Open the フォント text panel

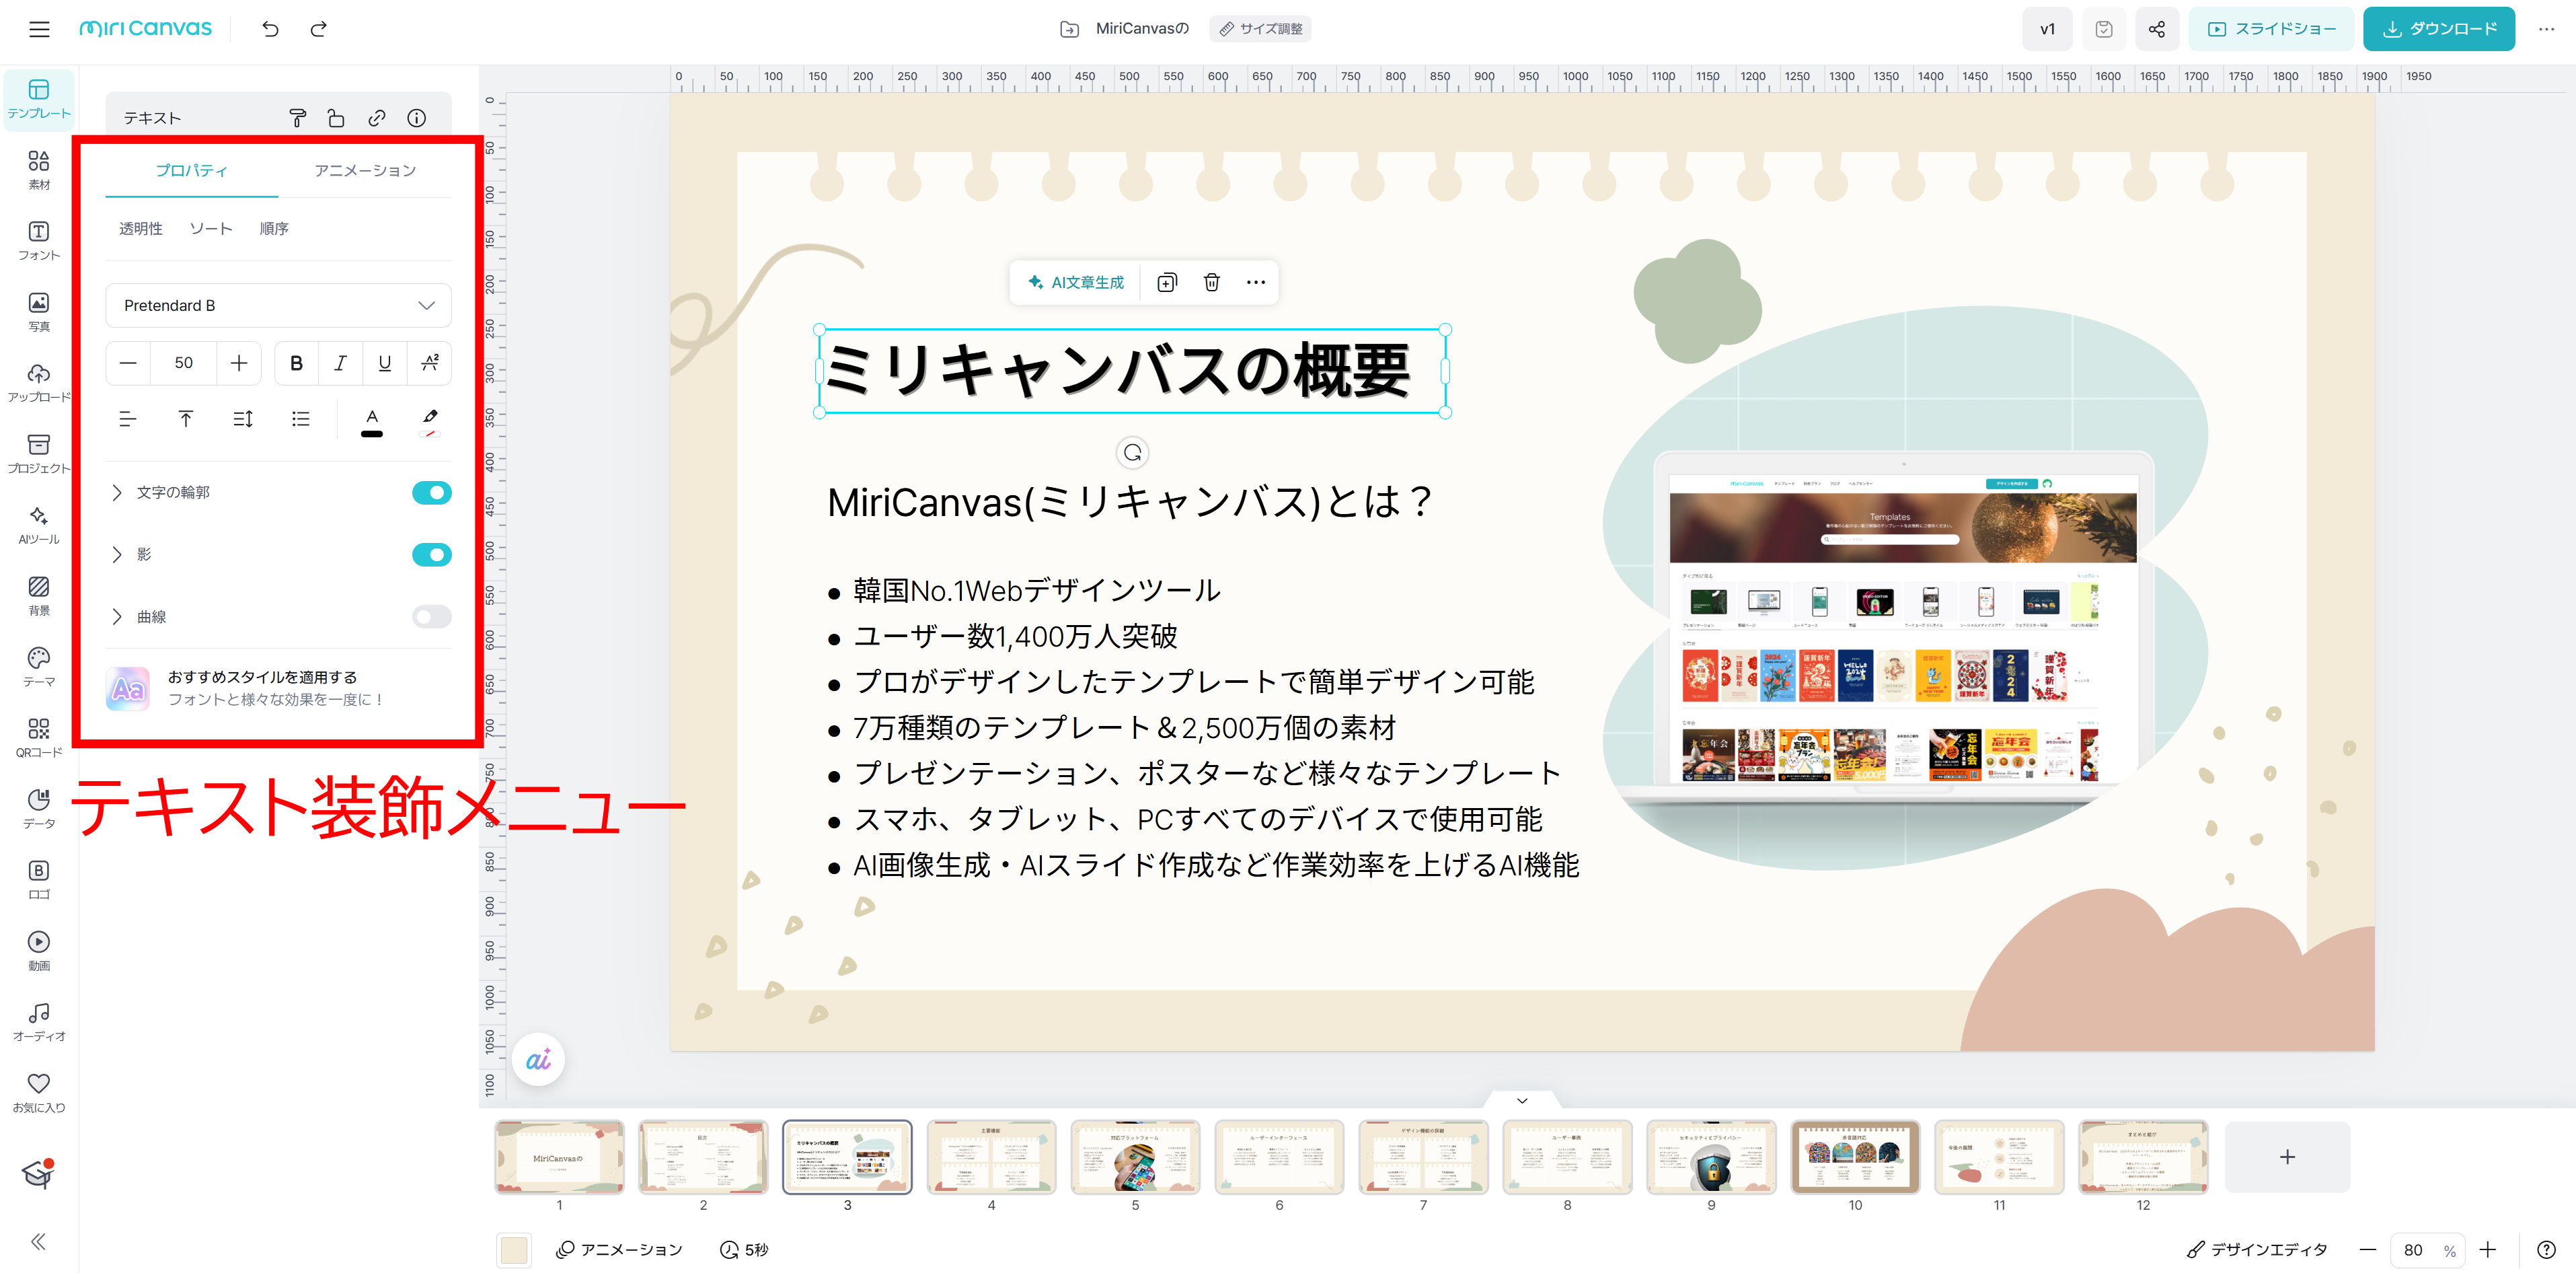(39, 241)
